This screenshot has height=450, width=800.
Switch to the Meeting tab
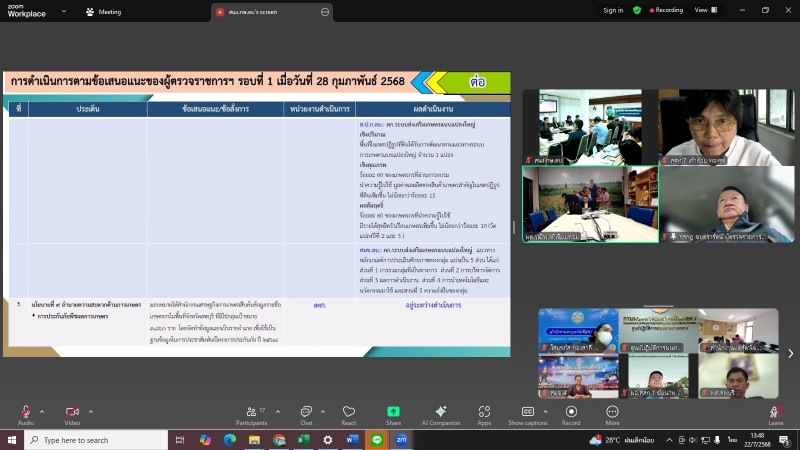104,11
